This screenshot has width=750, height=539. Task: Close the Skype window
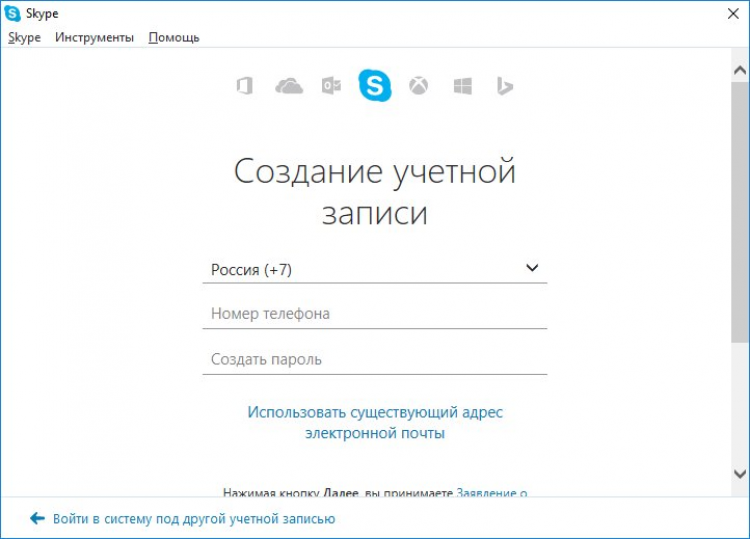(x=733, y=14)
